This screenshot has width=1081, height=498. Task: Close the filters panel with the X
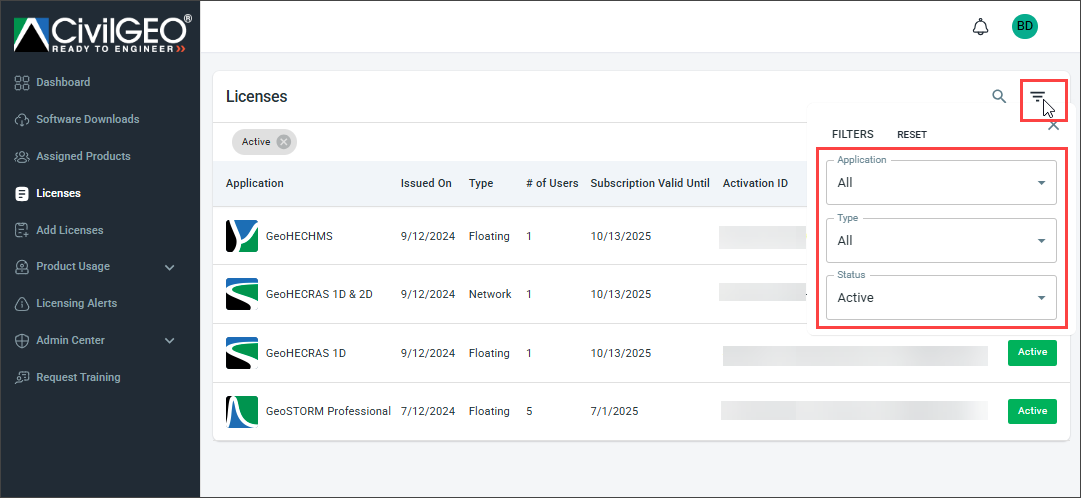pos(1053,126)
